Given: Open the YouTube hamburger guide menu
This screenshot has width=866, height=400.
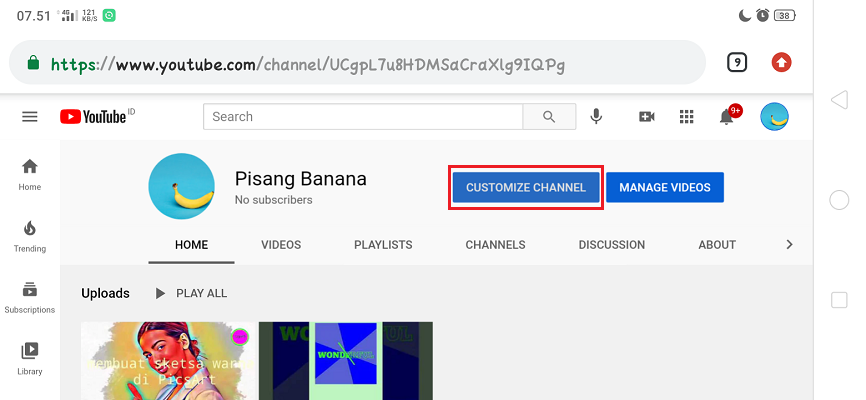Looking at the screenshot, I should coord(30,117).
